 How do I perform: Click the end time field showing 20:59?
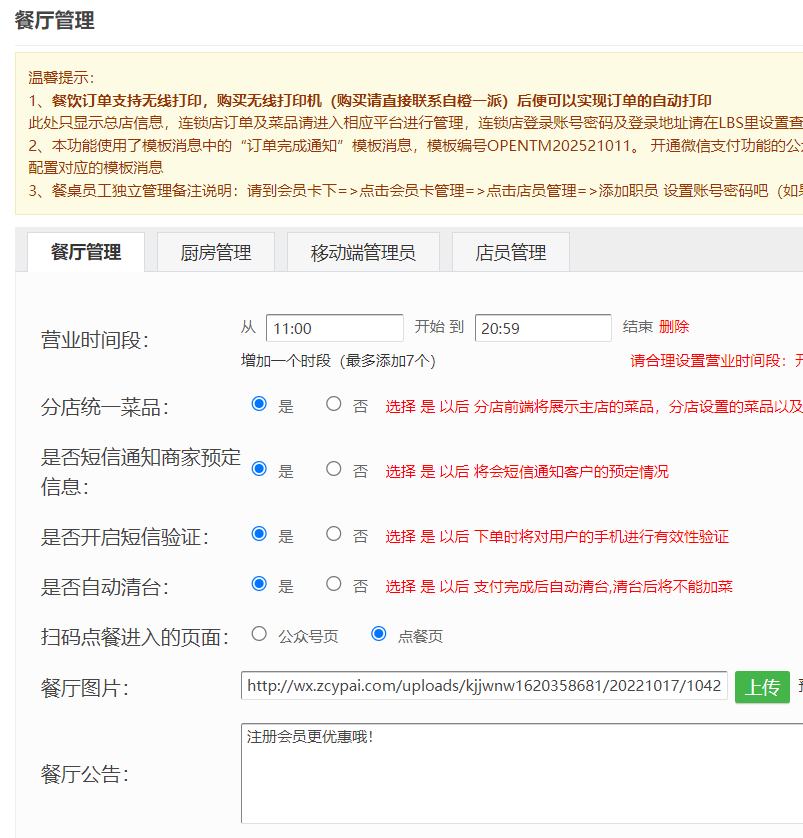tap(543, 328)
